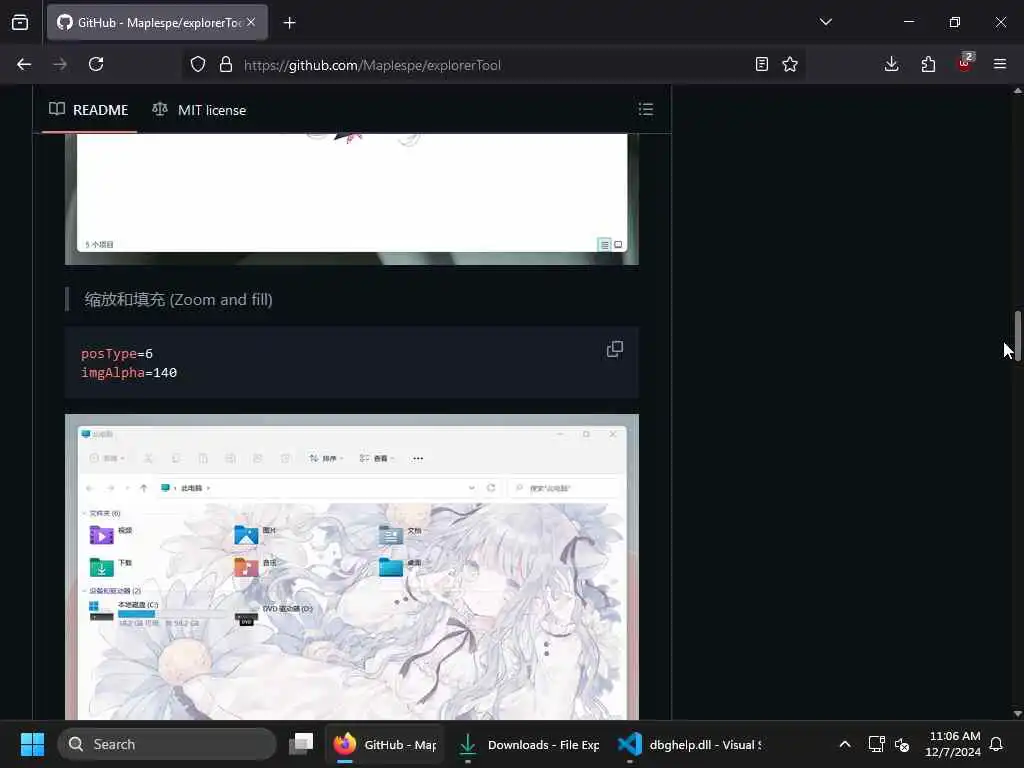Open muted volume tray icon

902,744
